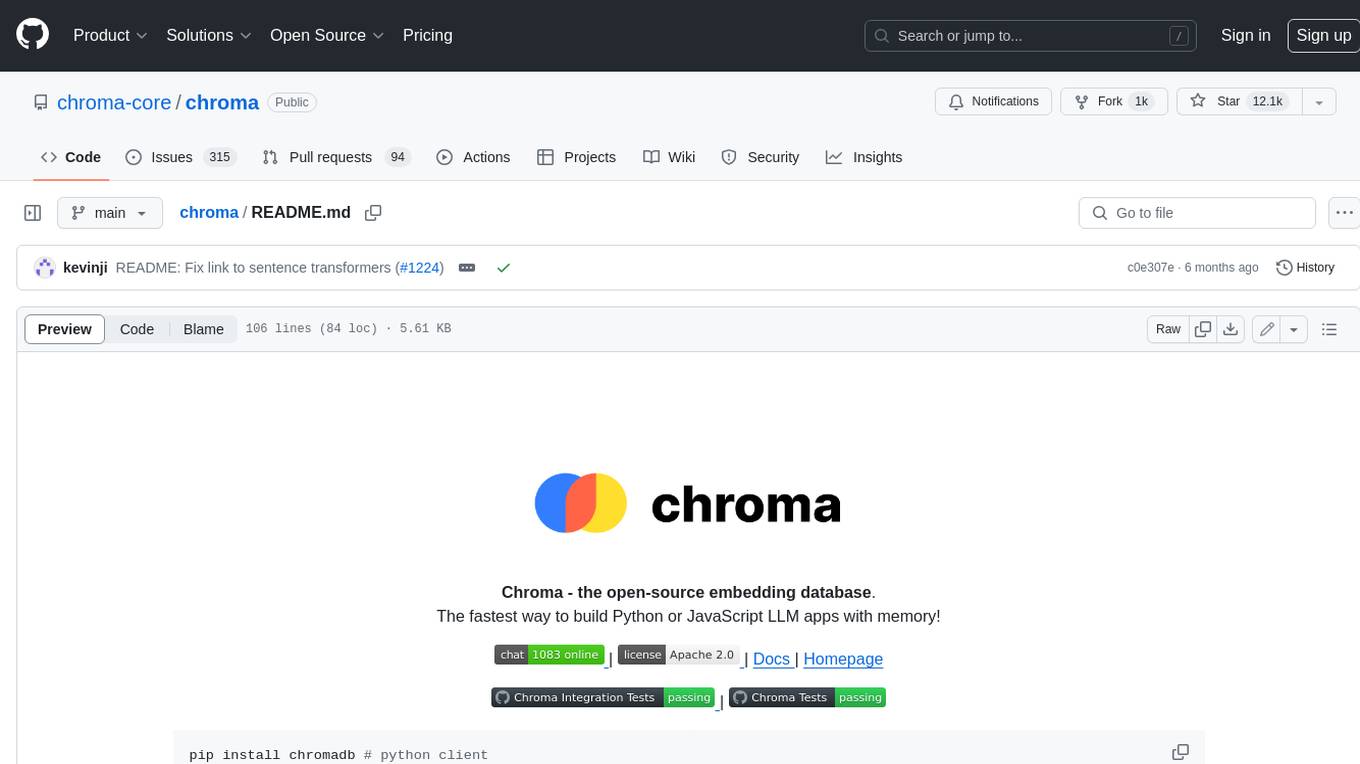Switch to the Actions tab
The image size is (1360, 764).
point(474,157)
